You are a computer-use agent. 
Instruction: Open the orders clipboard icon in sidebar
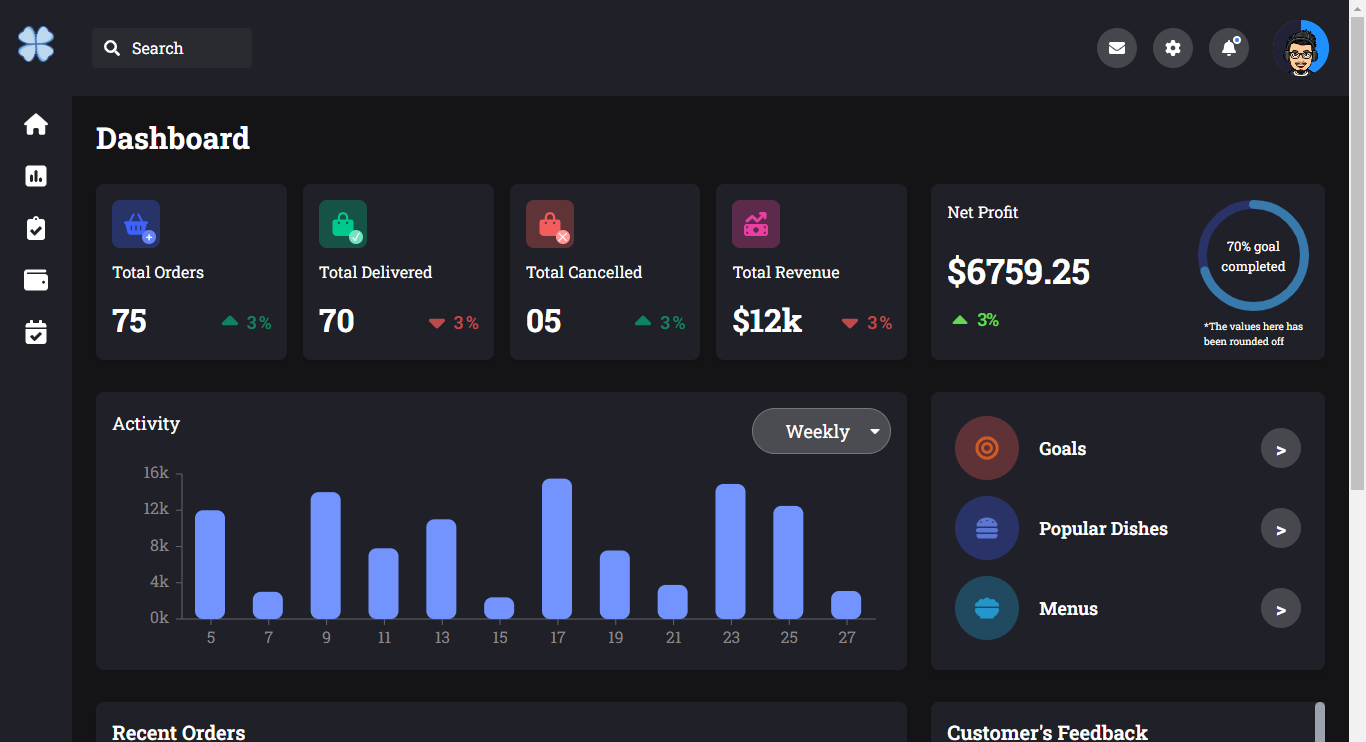[35, 228]
